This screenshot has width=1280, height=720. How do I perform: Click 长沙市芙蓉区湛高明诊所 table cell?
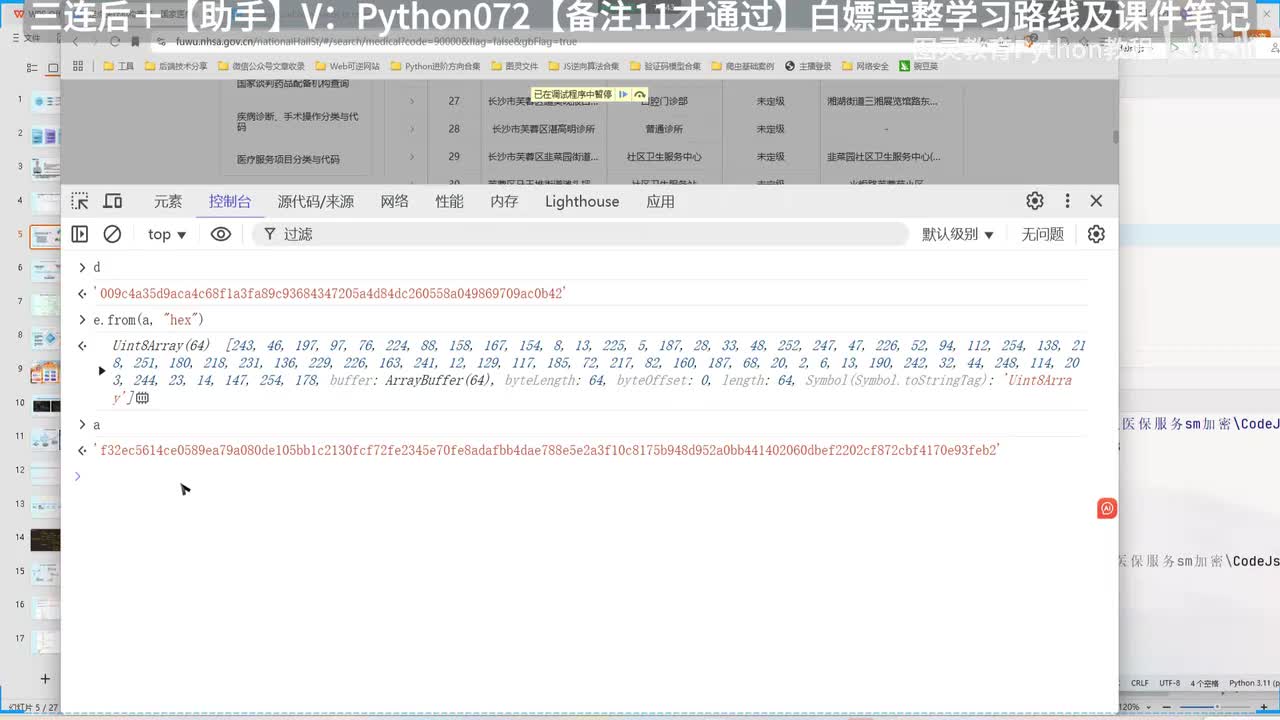(543, 129)
